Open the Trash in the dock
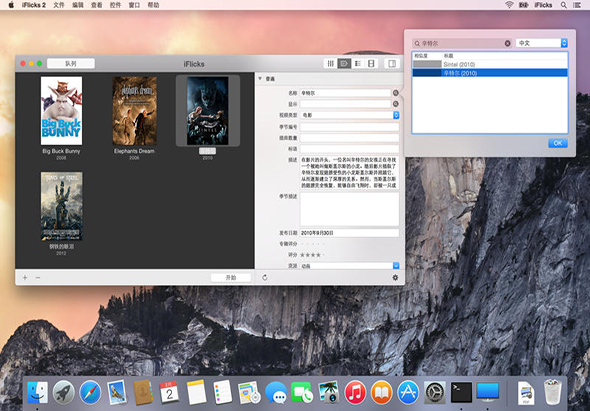This screenshot has width=590, height=411. coord(552,393)
